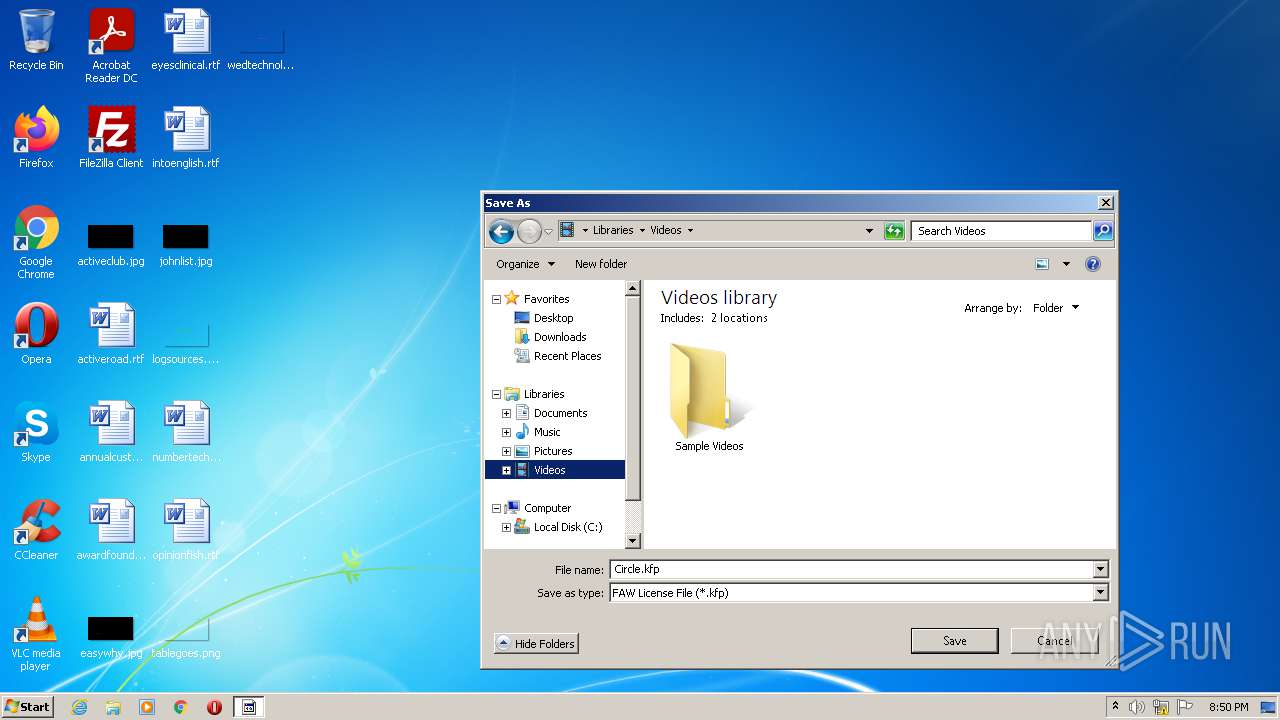Open the Organize dropdown menu

(x=525, y=264)
